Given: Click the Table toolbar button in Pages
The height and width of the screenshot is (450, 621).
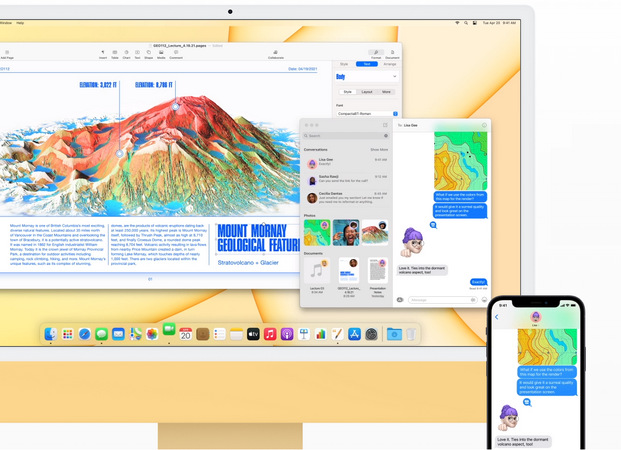Looking at the screenshot, I should pos(115,55).
